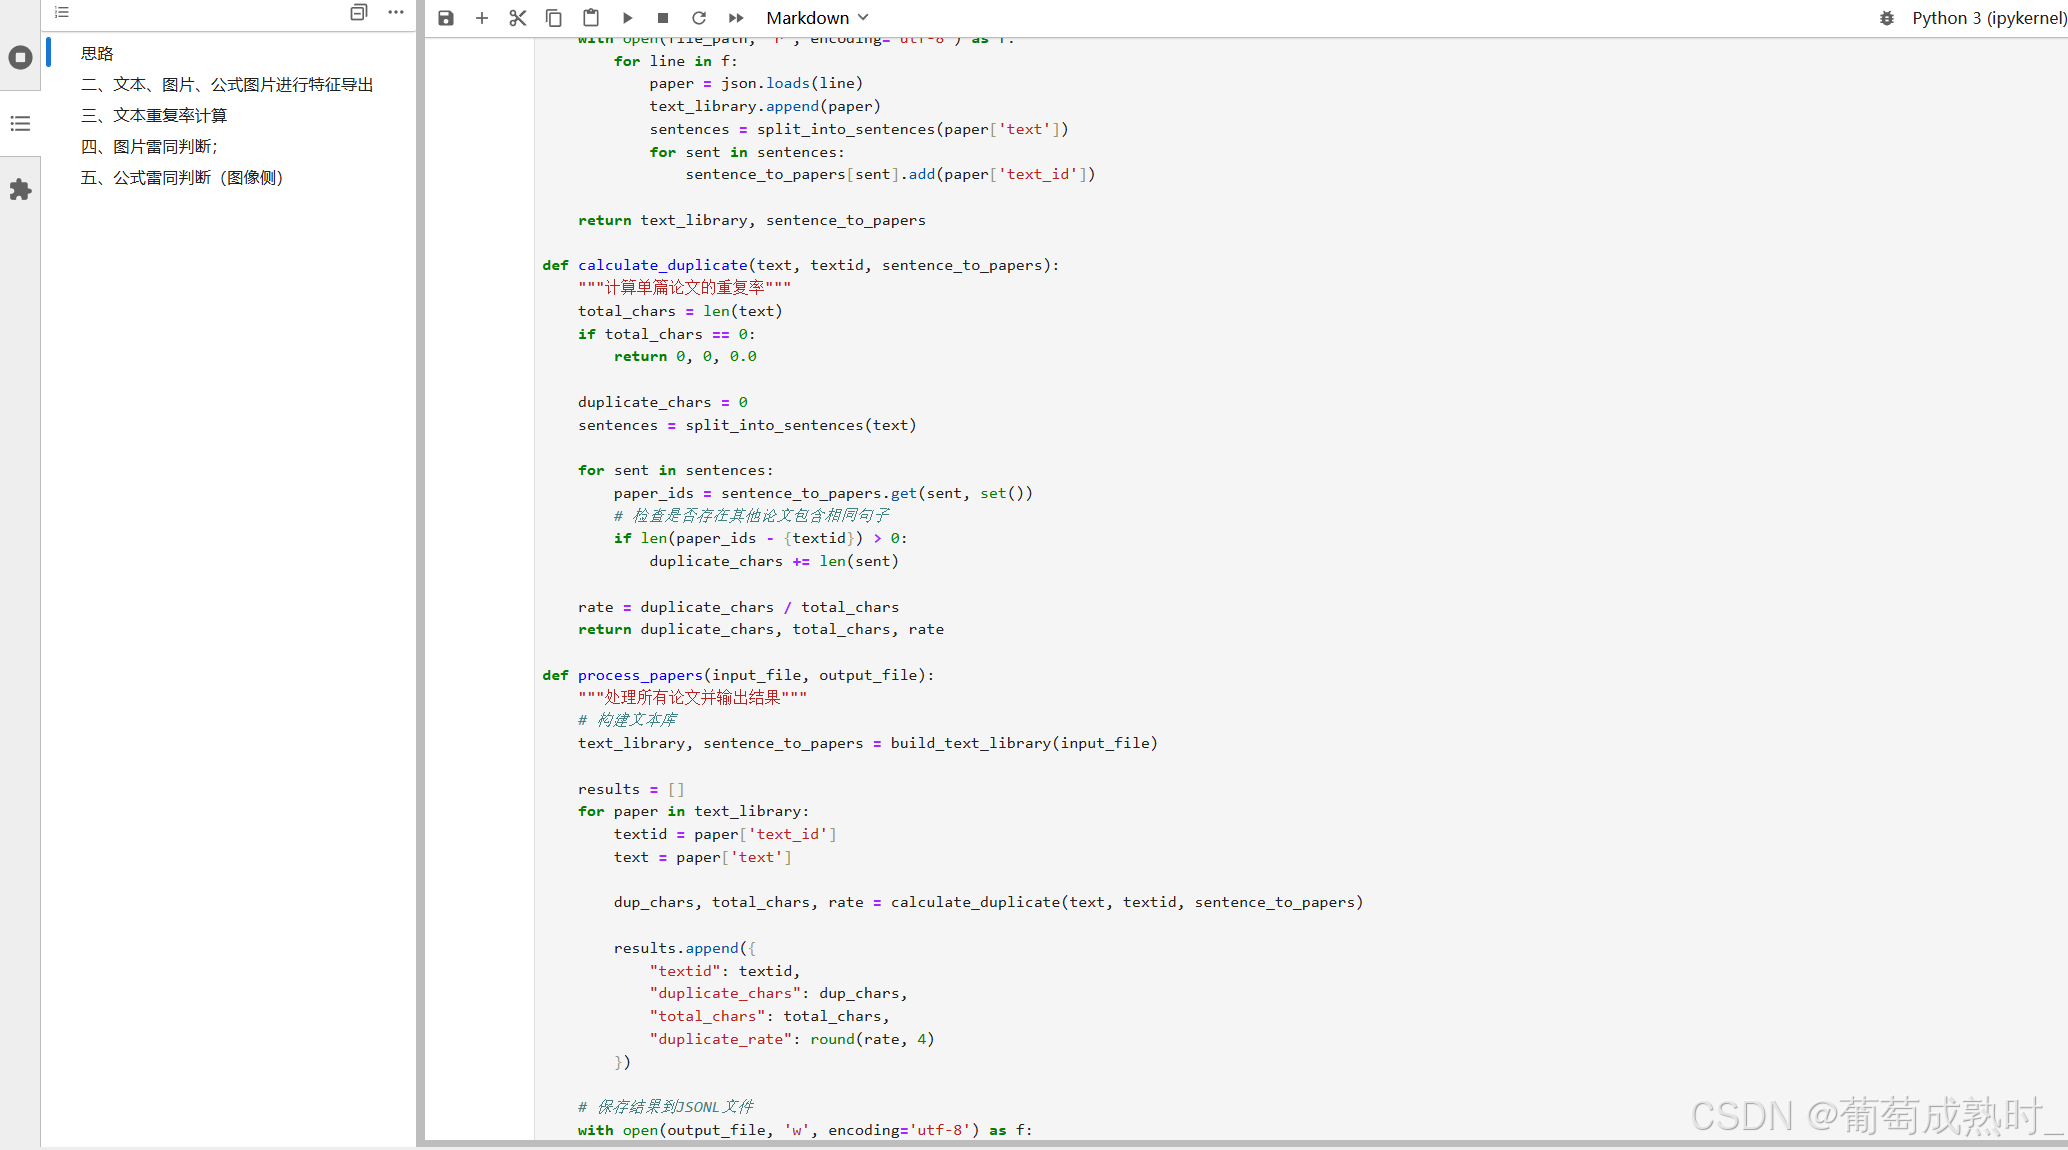Collapse all headings in the table of contents
The width and height of the screenshot is (2068, 1150).
click(359, 12)
